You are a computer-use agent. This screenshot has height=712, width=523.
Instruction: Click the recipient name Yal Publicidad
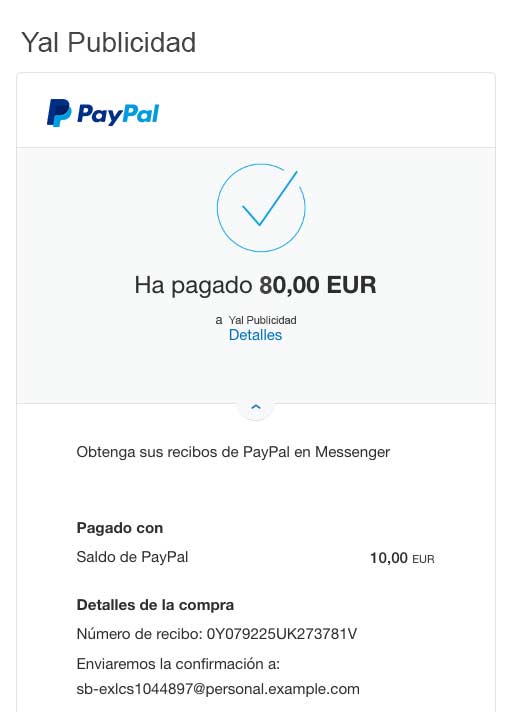(262, 320)
